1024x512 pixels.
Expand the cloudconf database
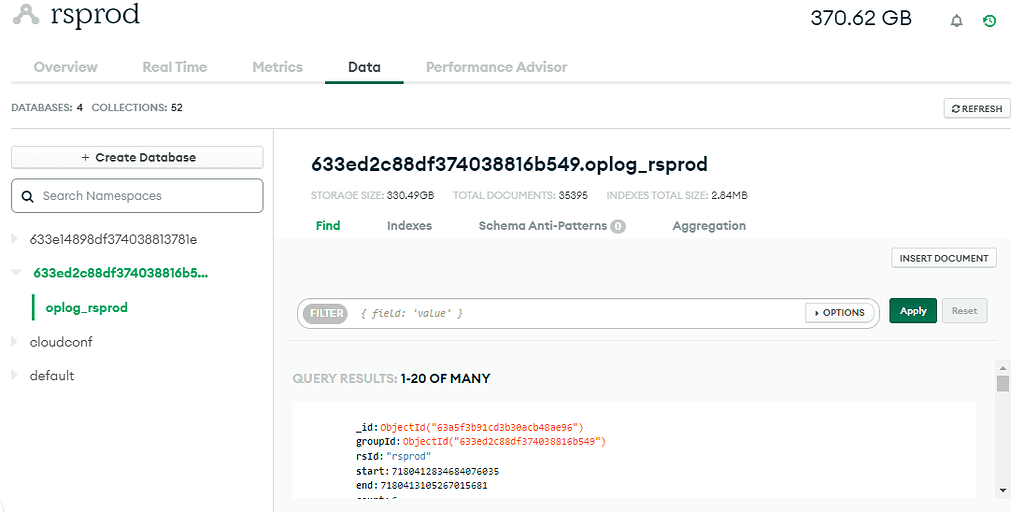coord(14,342)
